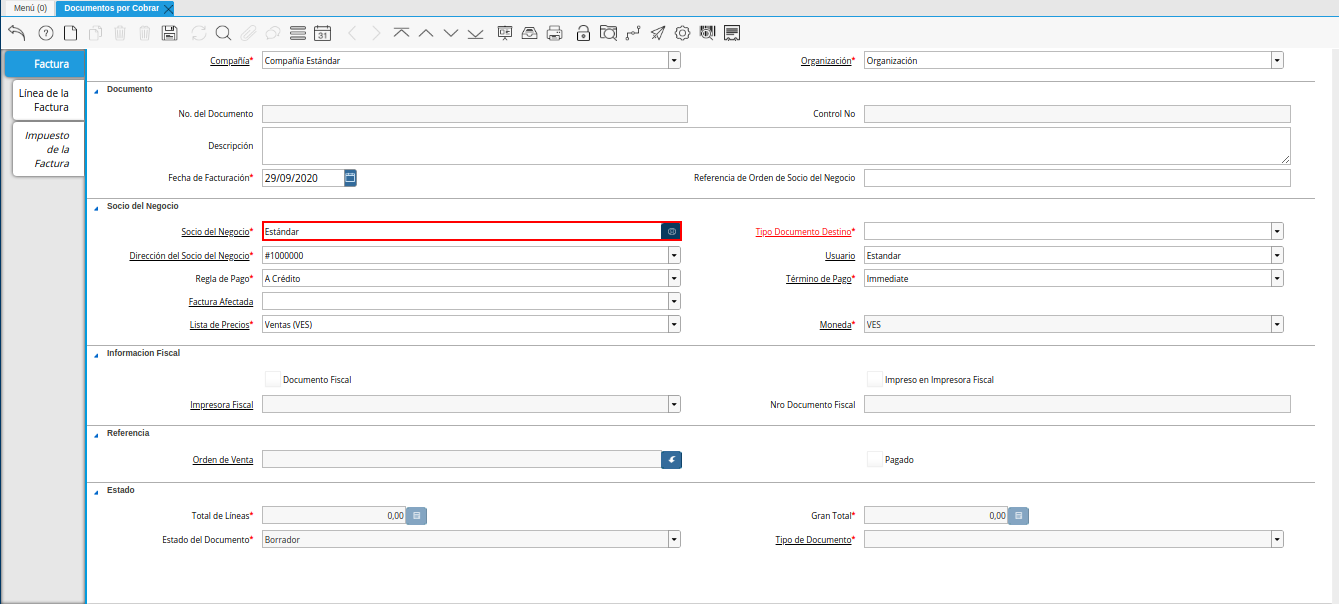The width and height of the screenshot is (1339, 604).
Task: Save the record with the floppy disk icon
Action: point(169,33)
